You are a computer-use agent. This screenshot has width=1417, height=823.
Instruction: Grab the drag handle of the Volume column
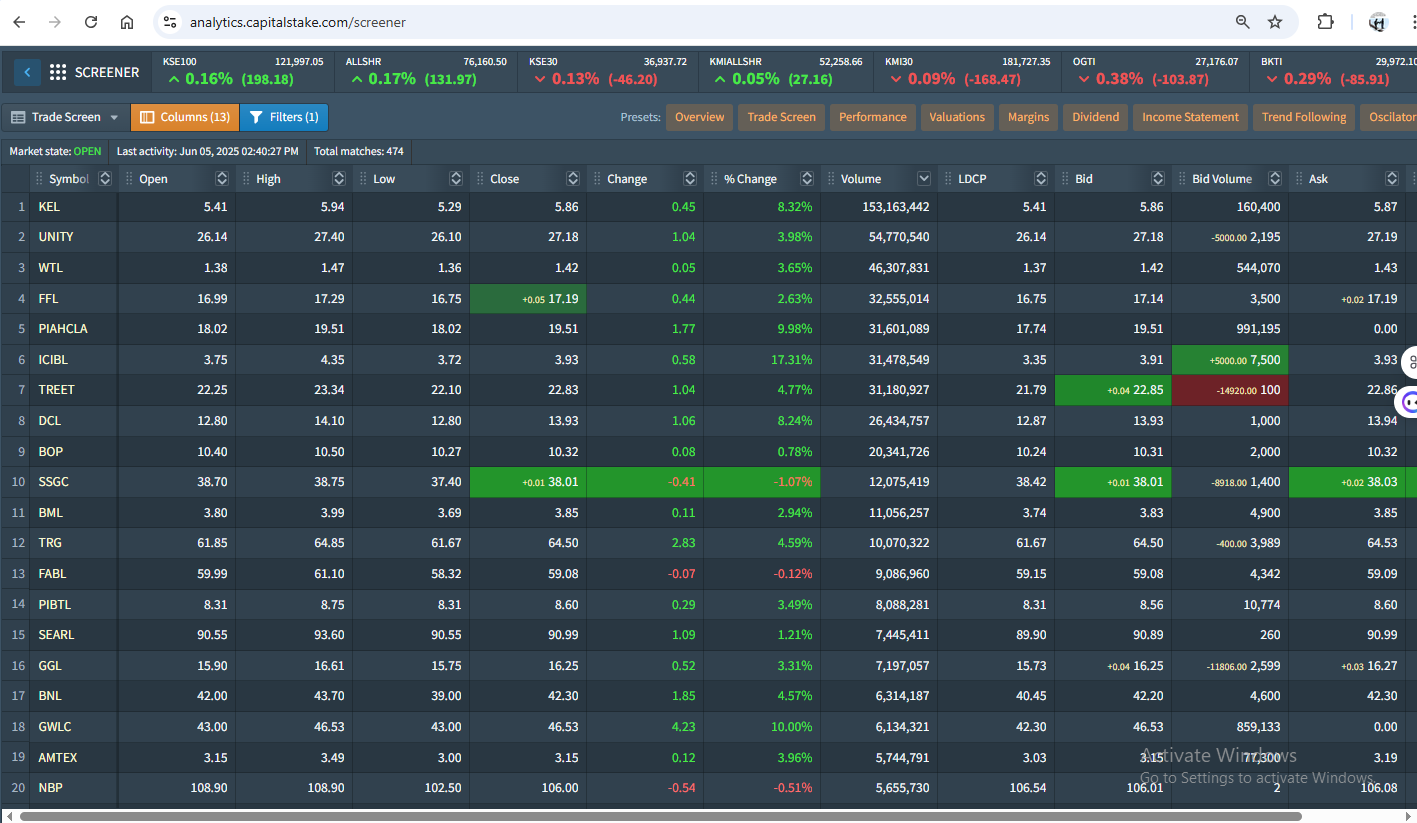[832, 179]
